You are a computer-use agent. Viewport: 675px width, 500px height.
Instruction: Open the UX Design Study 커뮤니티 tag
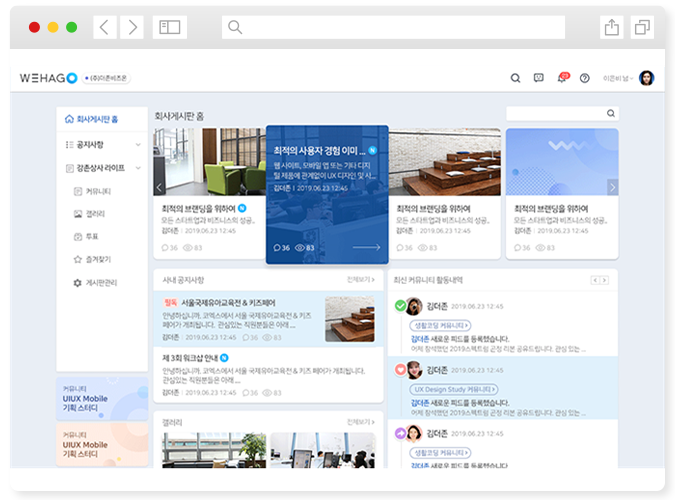(454, 389)
